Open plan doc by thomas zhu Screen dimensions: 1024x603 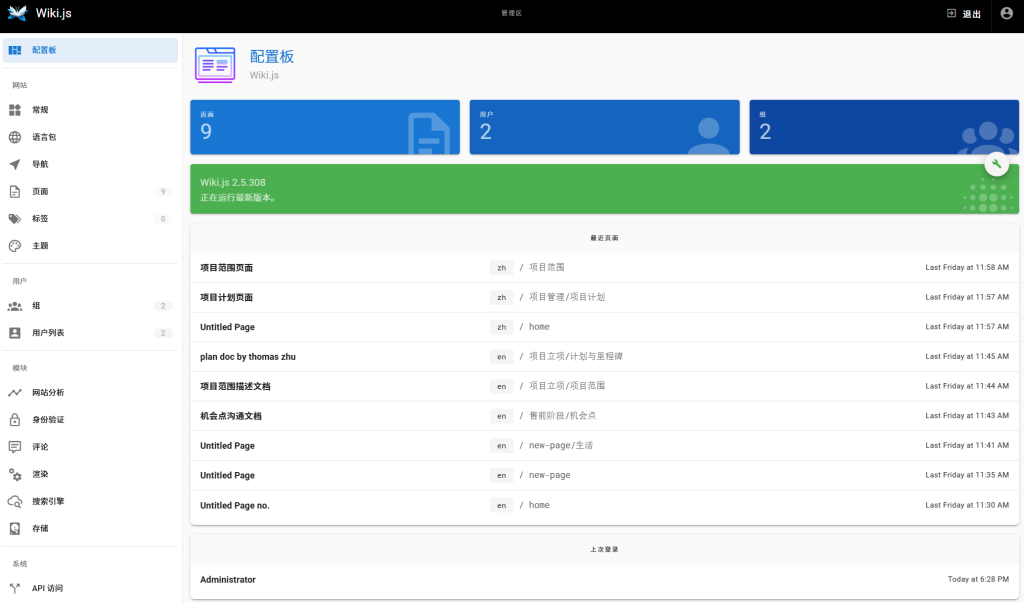click(248, 356)
